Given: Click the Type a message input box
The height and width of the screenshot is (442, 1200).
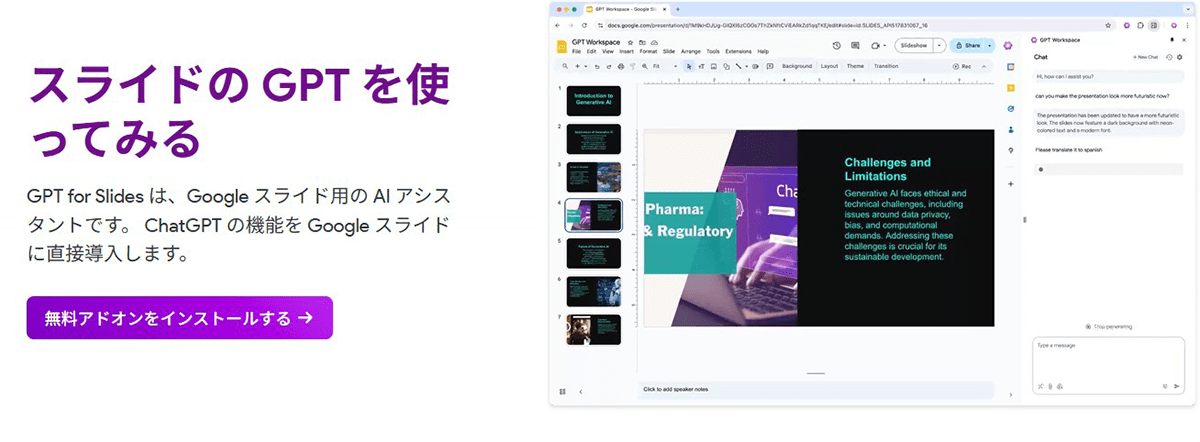Looking at the screenshot, I should (x=1108, y=365).
